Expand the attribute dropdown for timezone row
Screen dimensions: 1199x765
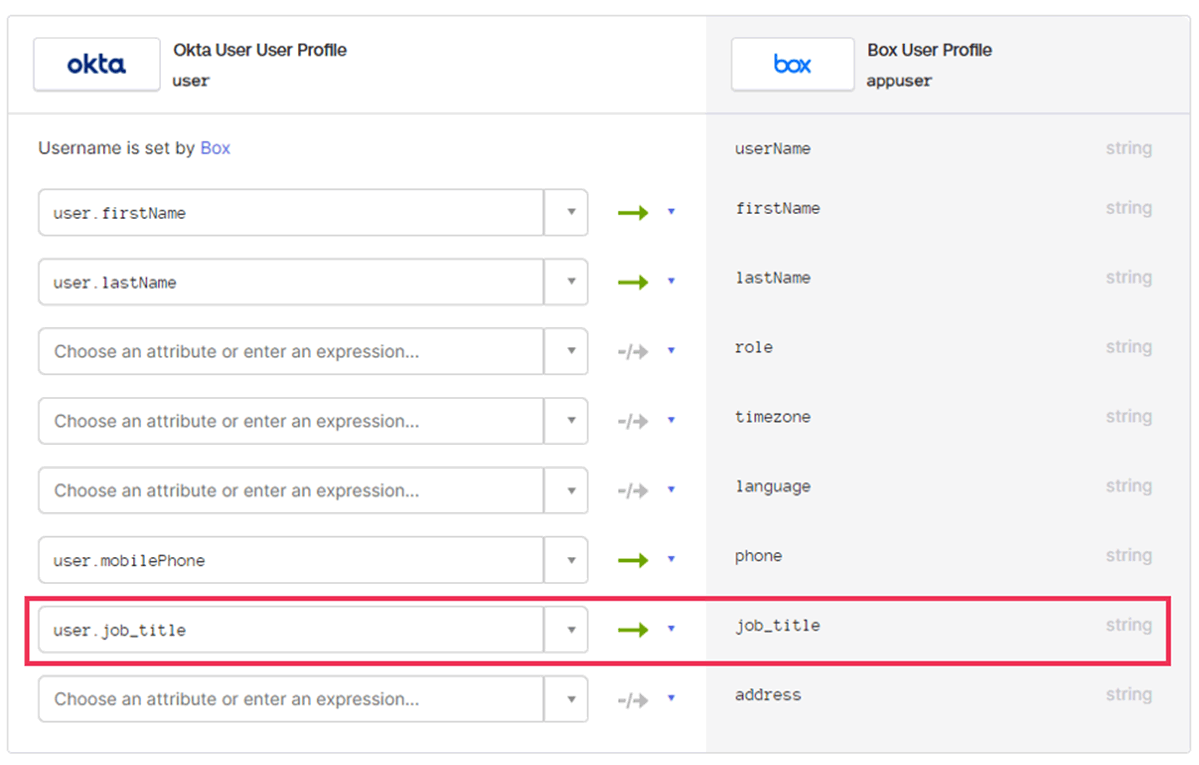pyautogui.click(x=566, y=421)
